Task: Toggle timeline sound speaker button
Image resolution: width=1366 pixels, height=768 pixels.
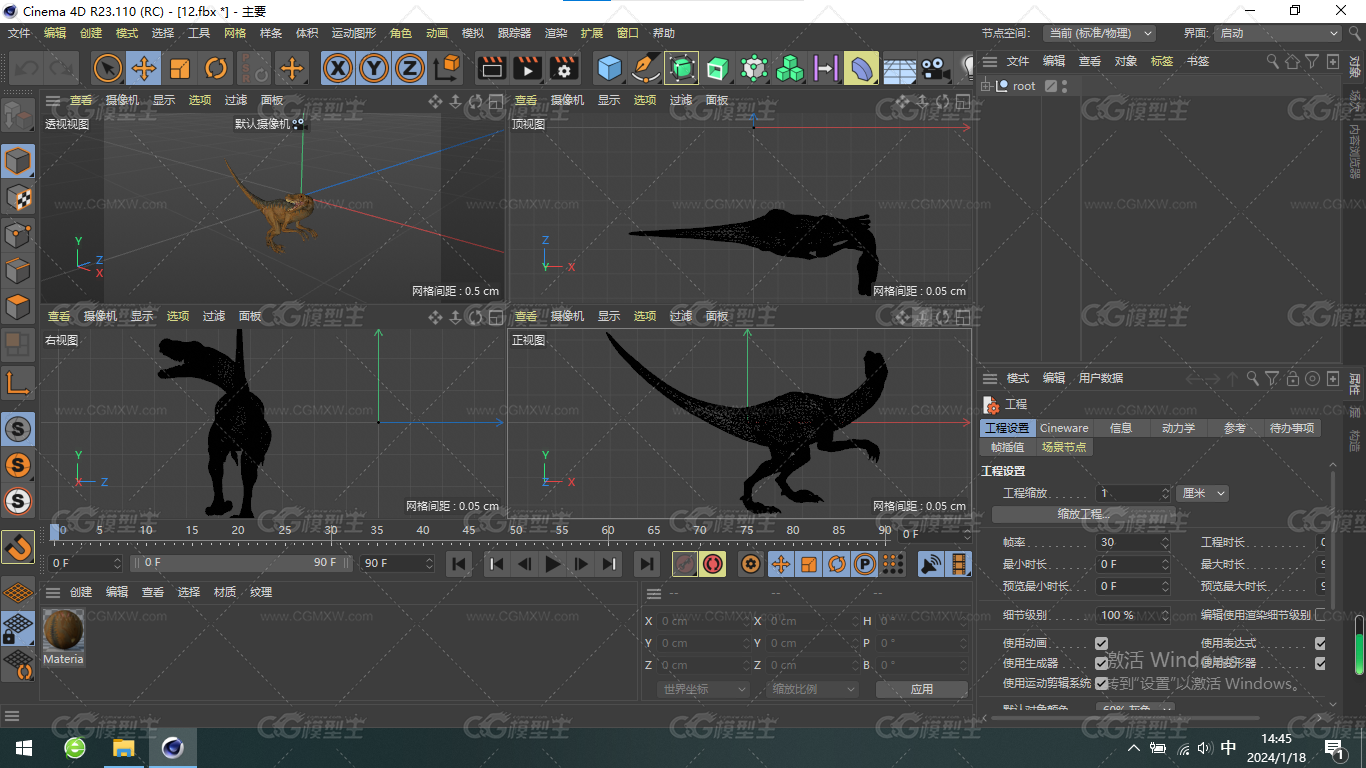Action: (x=931, y=564)
